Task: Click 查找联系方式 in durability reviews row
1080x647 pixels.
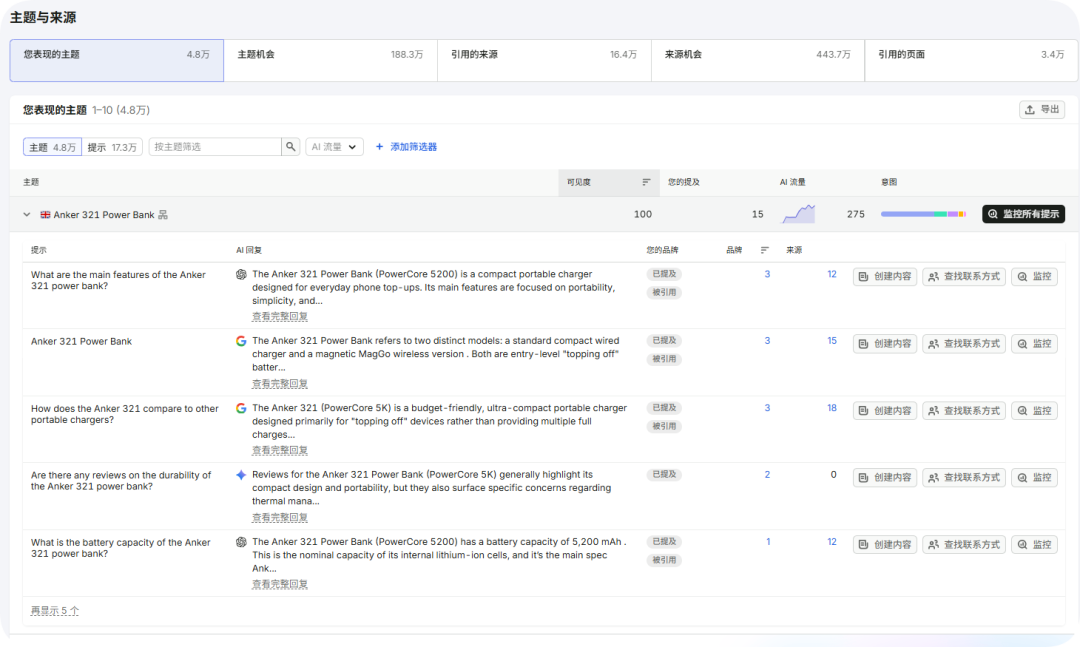Action: click(964, 477)
